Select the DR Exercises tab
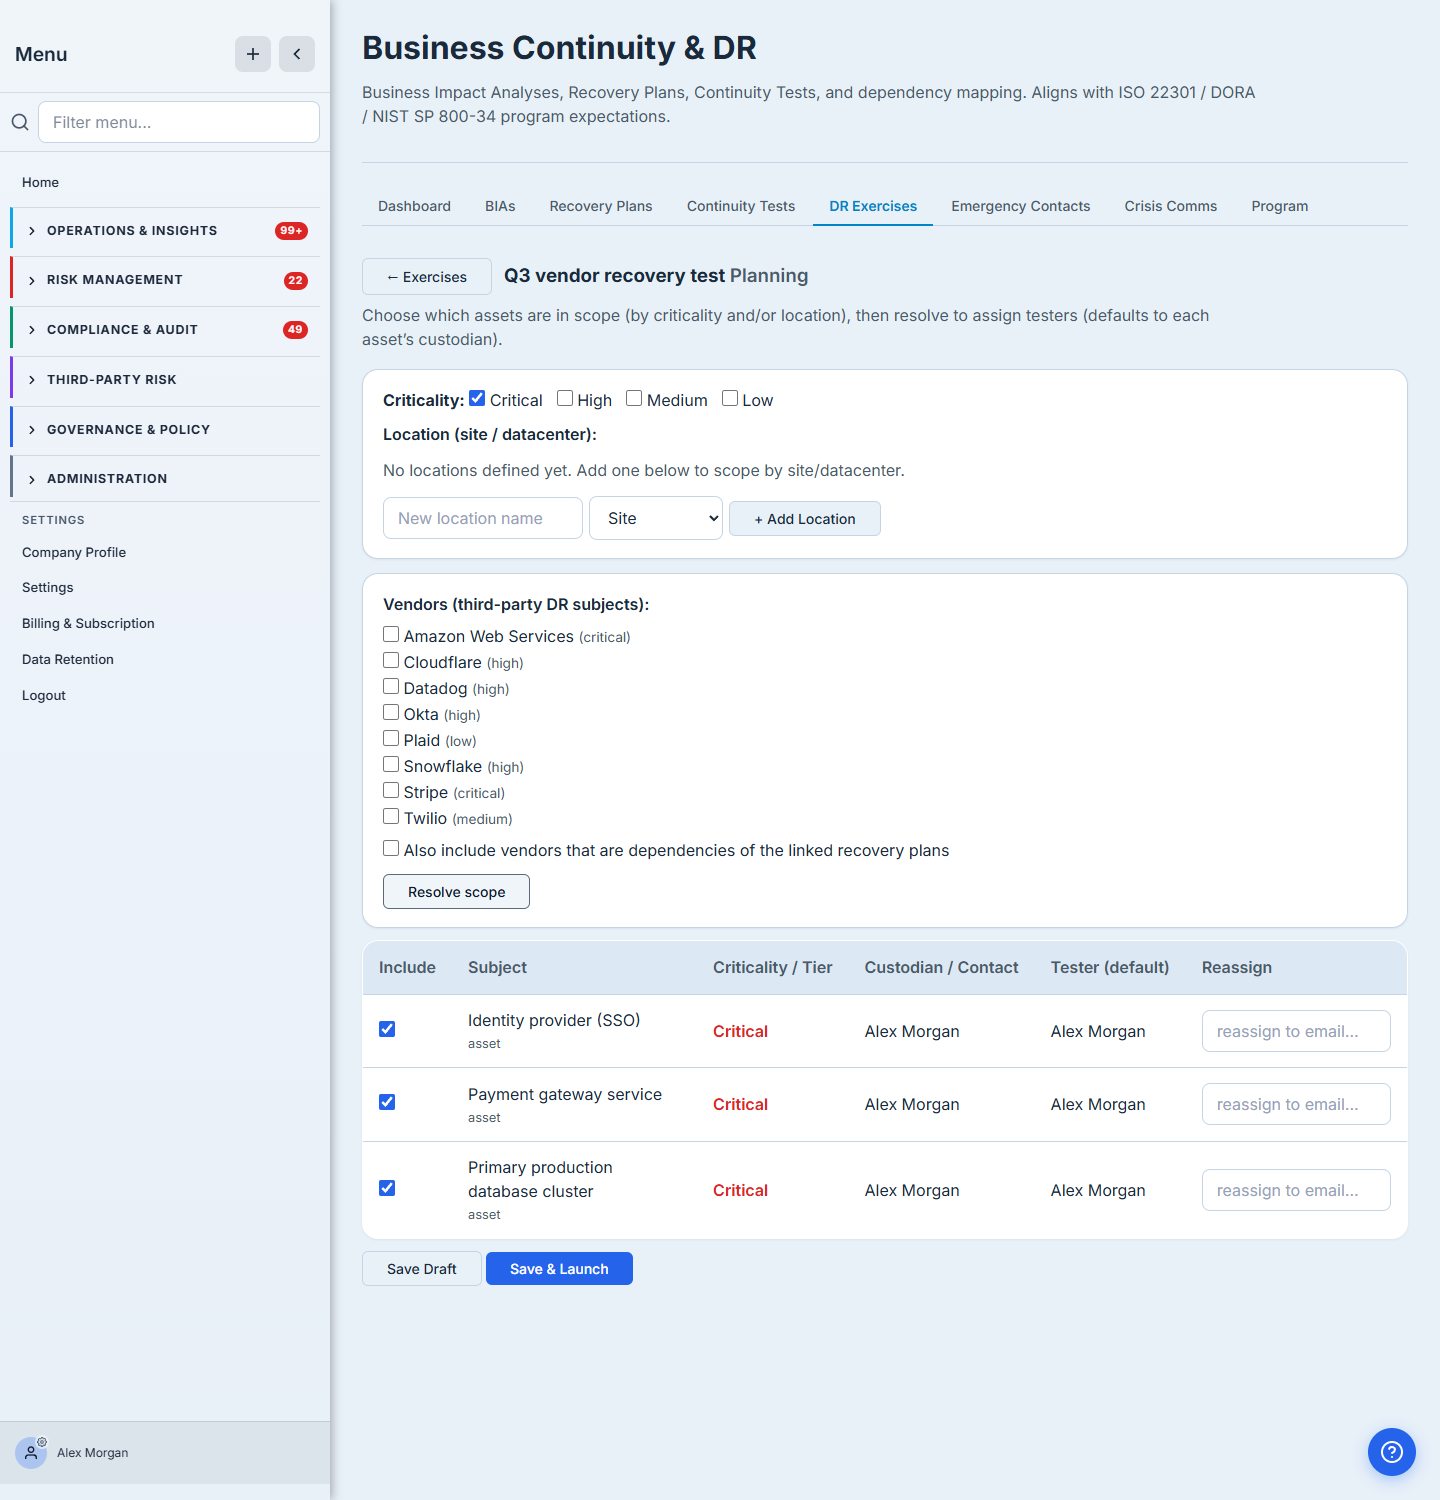Screen dimensions: 1440x1500 point(873,206)
